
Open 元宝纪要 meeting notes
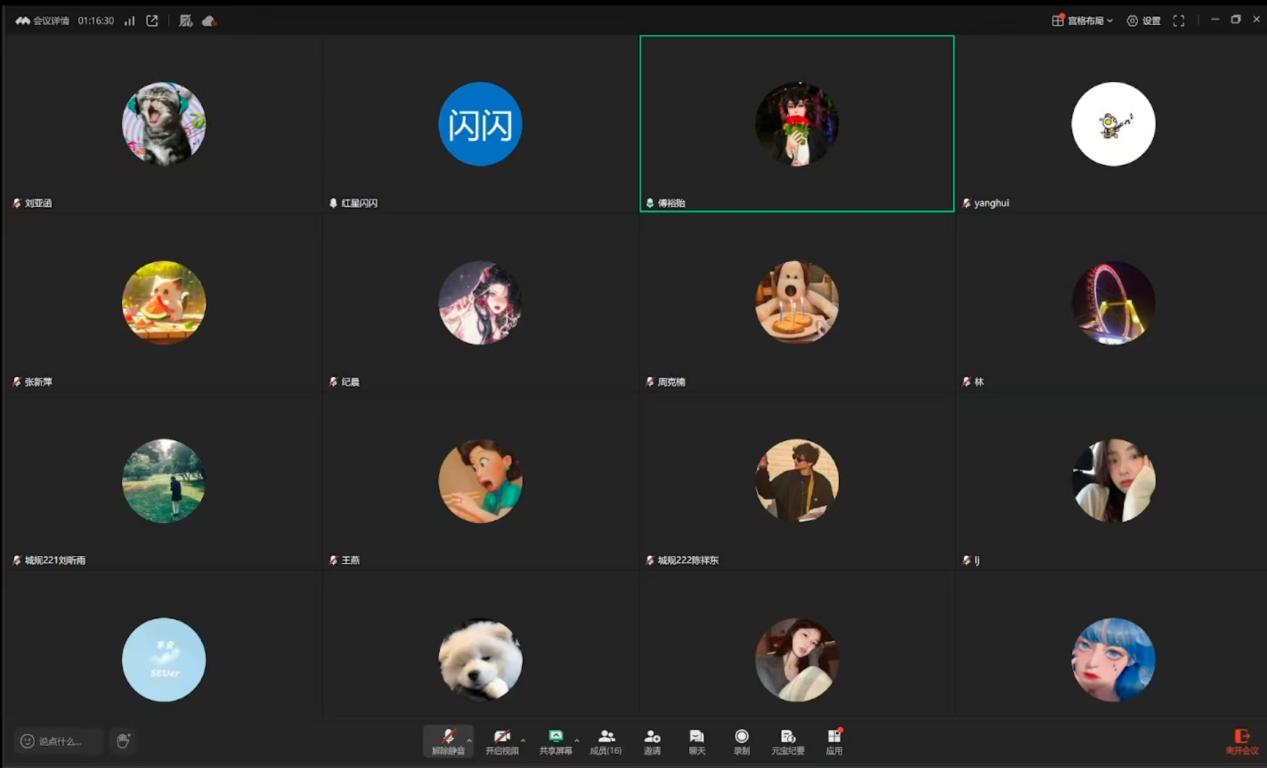(788, 740)
